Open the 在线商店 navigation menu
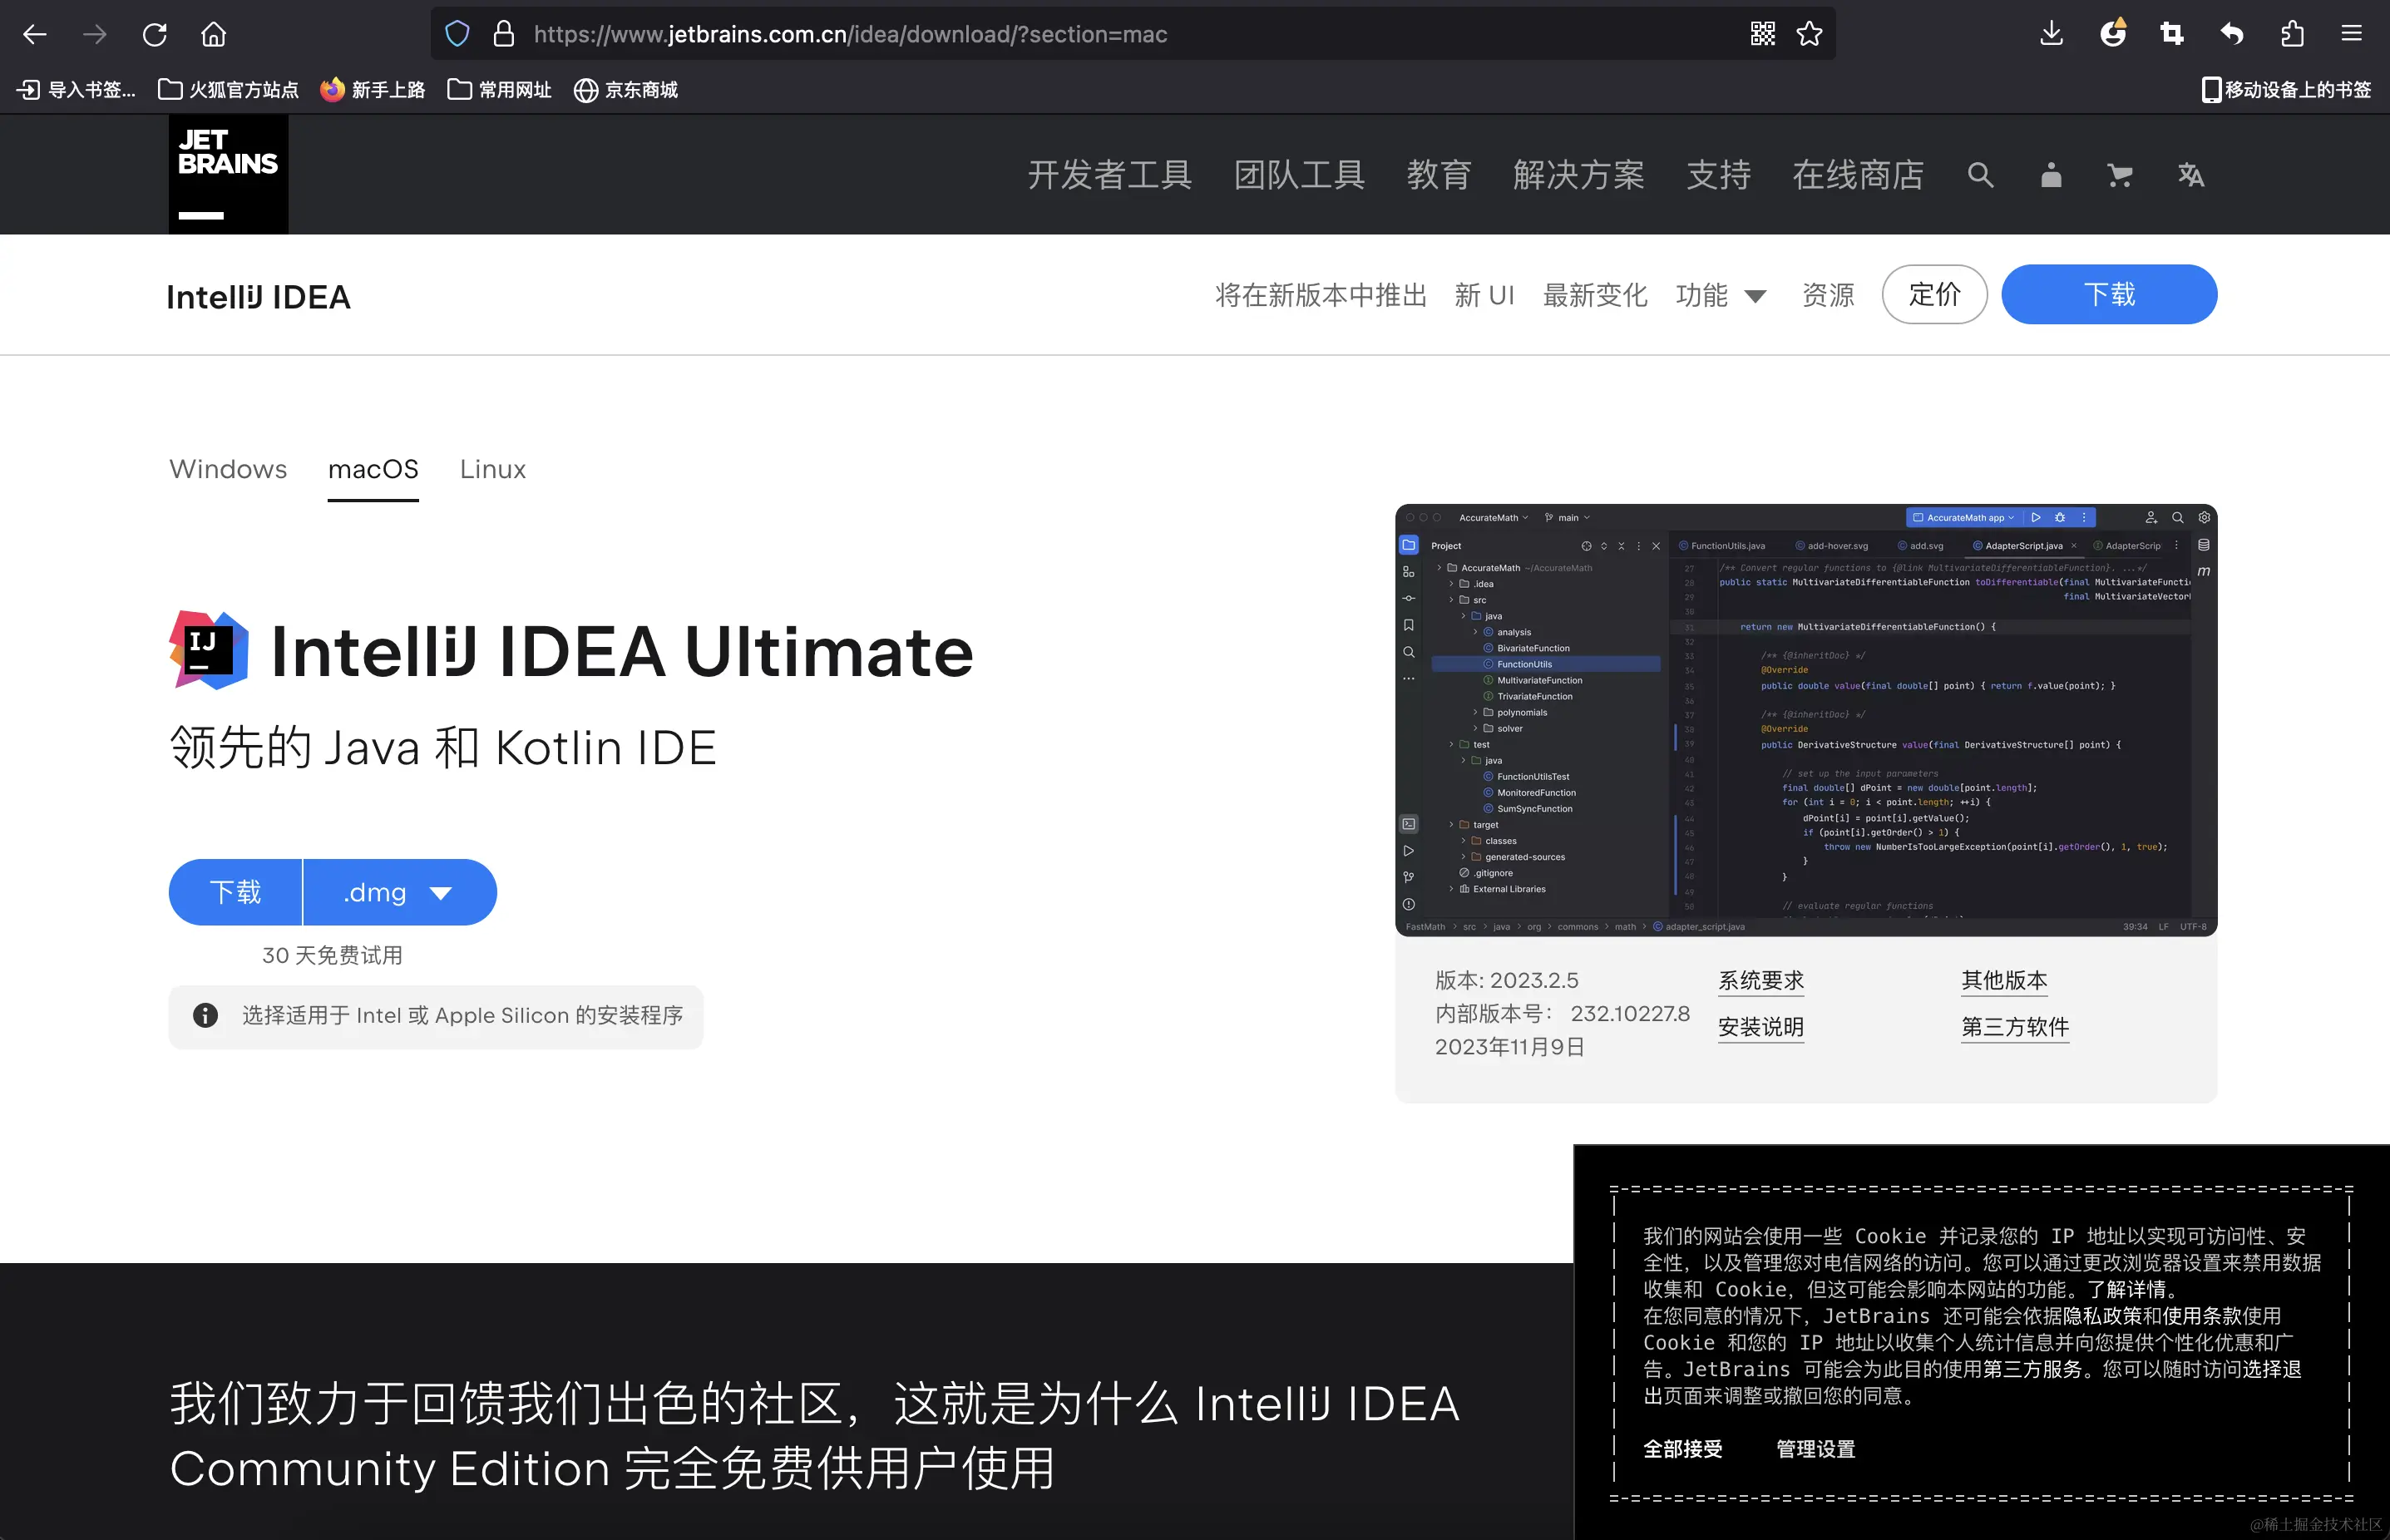This screenshot has height=1540, width=2390. point(1859,175)
